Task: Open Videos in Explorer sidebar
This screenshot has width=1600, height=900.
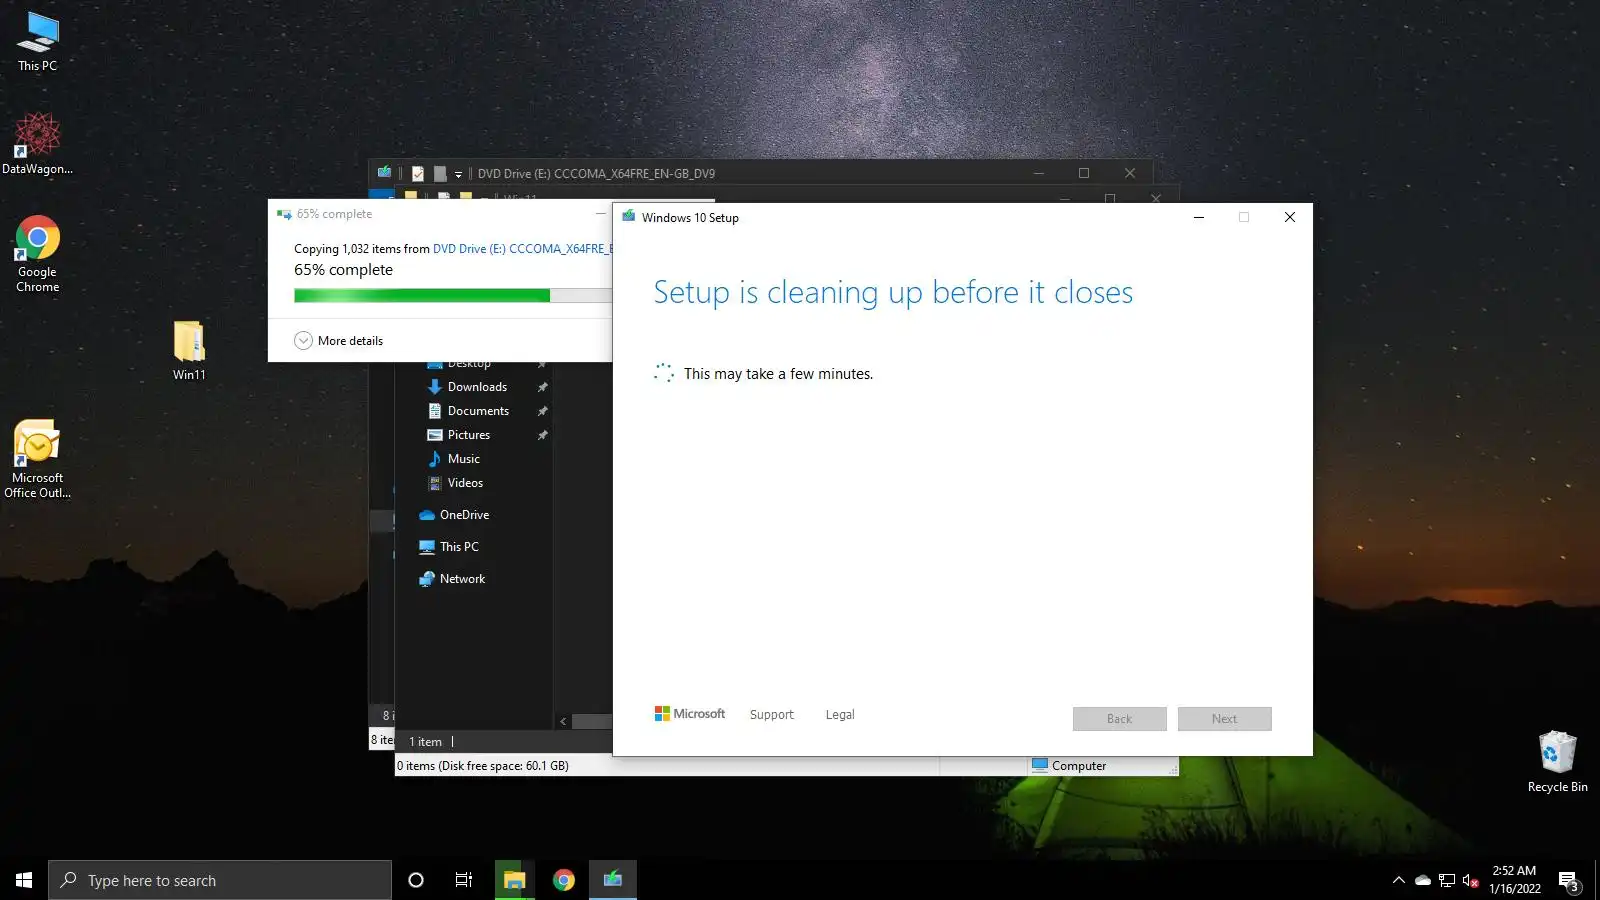Action: pos(465,483)
